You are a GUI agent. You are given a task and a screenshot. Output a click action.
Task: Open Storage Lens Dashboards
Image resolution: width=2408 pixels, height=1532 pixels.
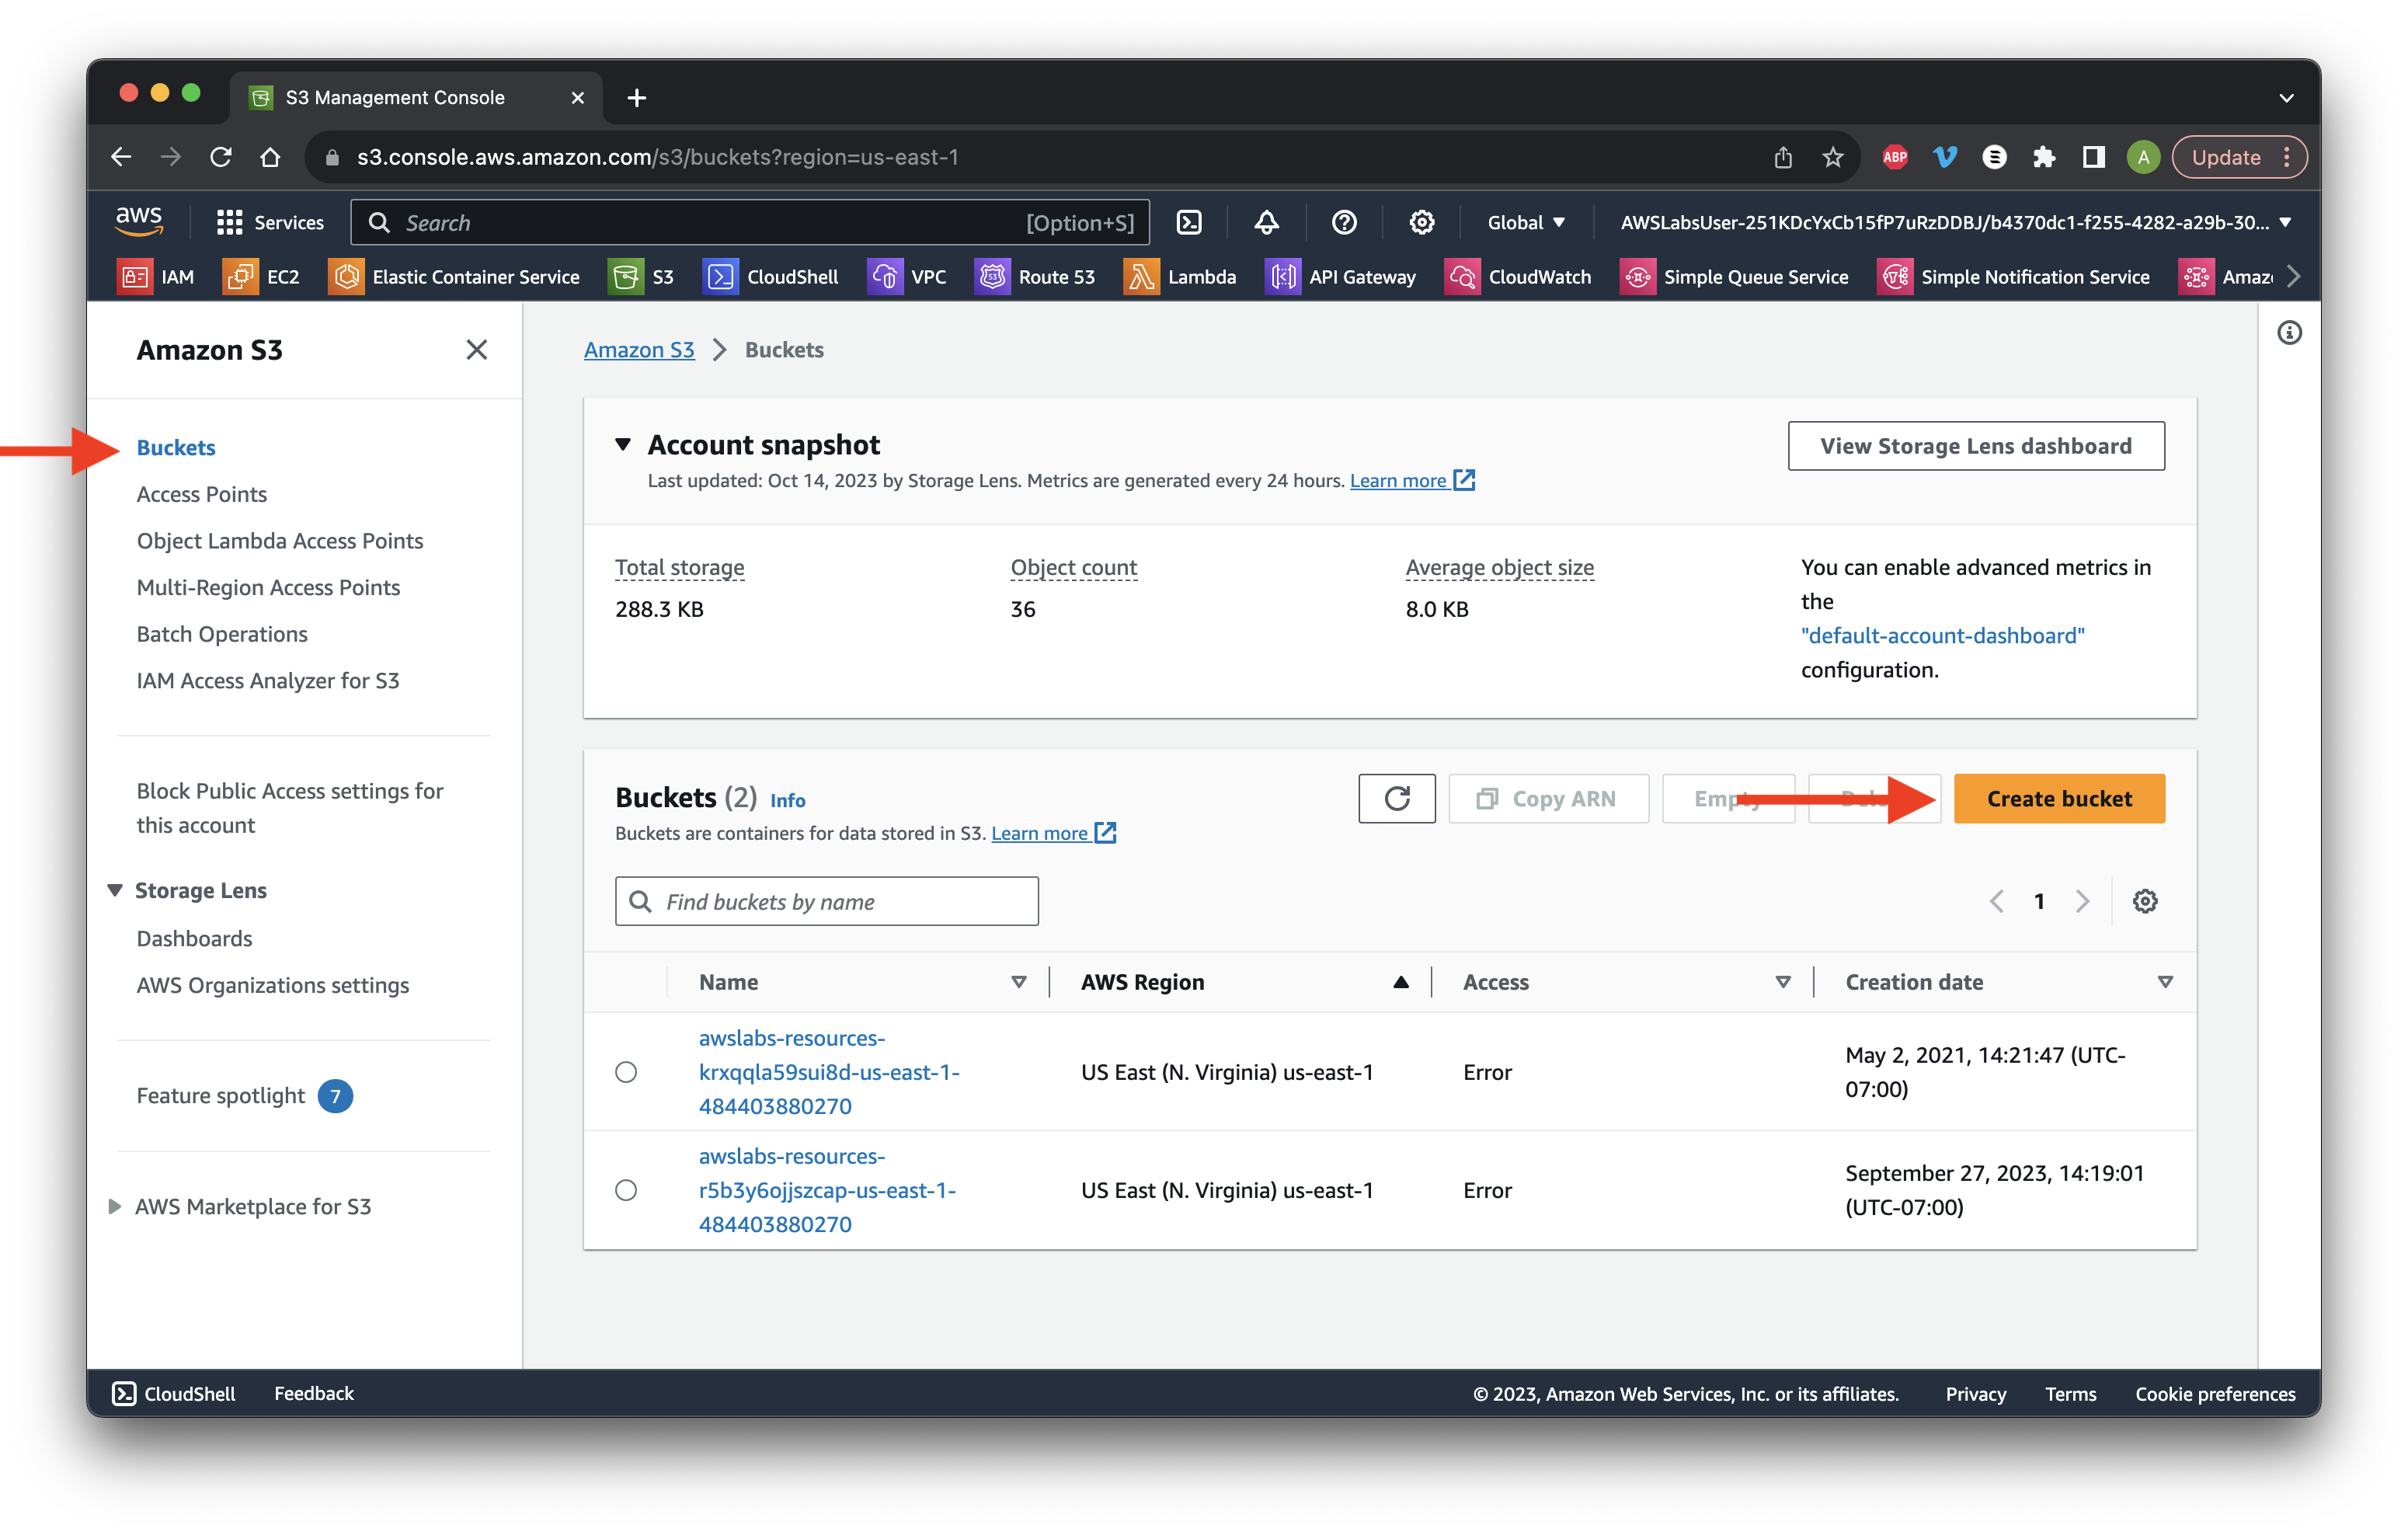194,938
